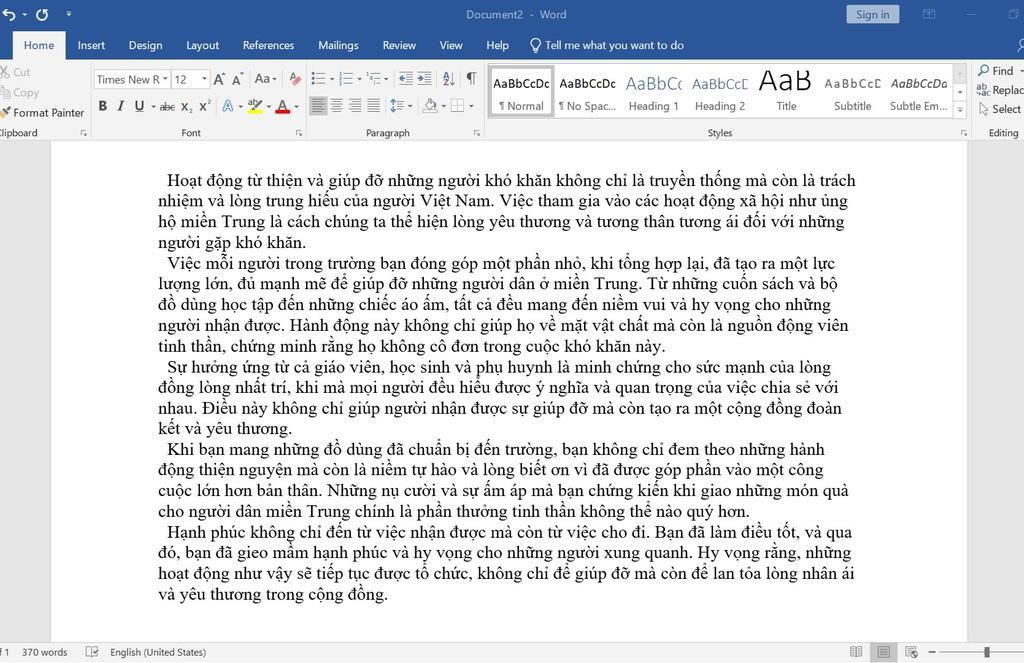Select Justify alignment
1024x663 pixels.
click(374, 105)
